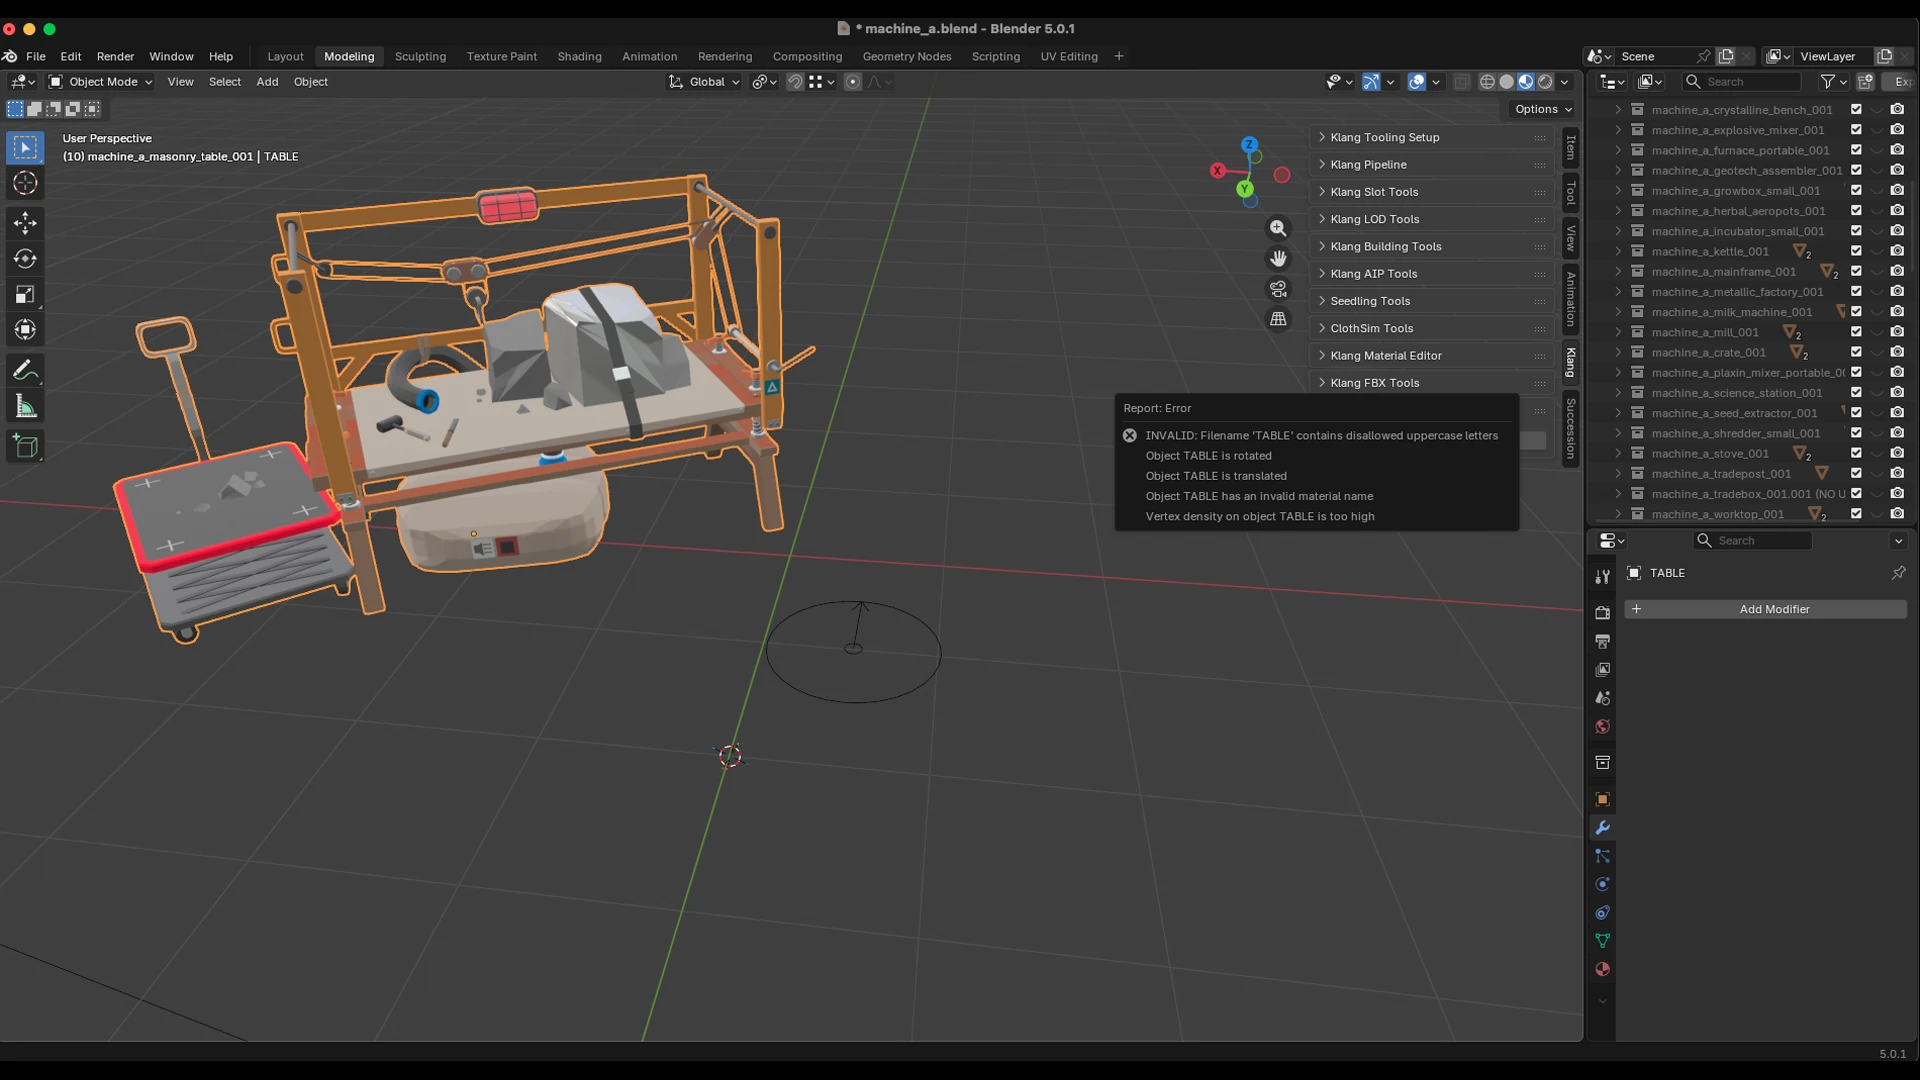Open the Options dropdown in viewport
Screen dimensions: 1920x1080
tap(1542, 109)
